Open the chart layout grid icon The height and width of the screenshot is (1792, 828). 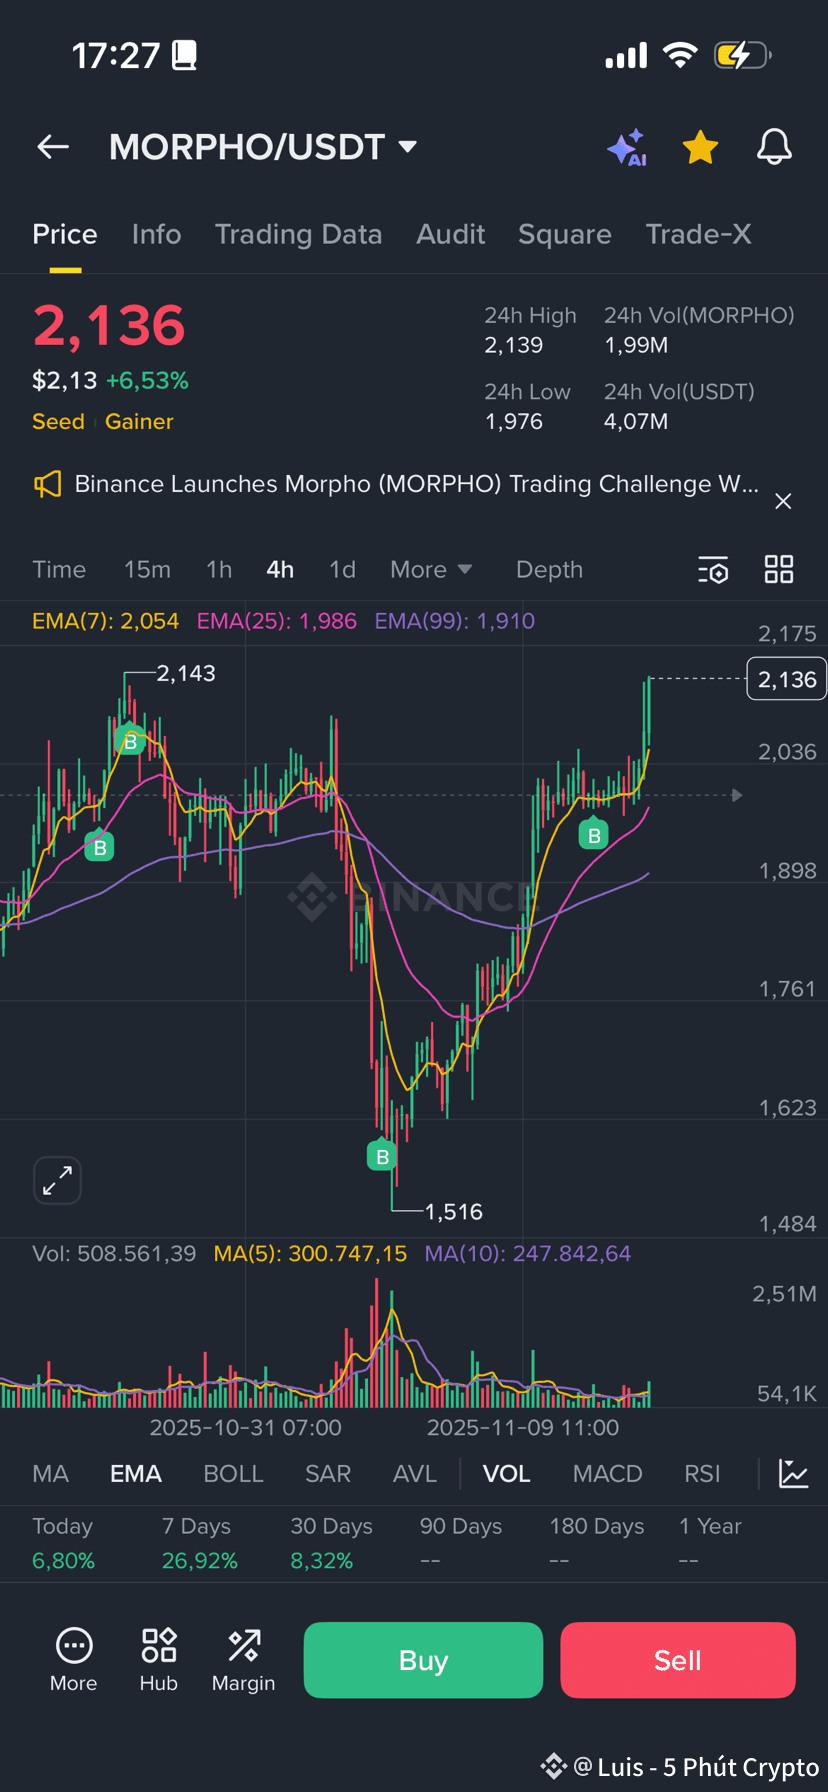click(779, 570)
